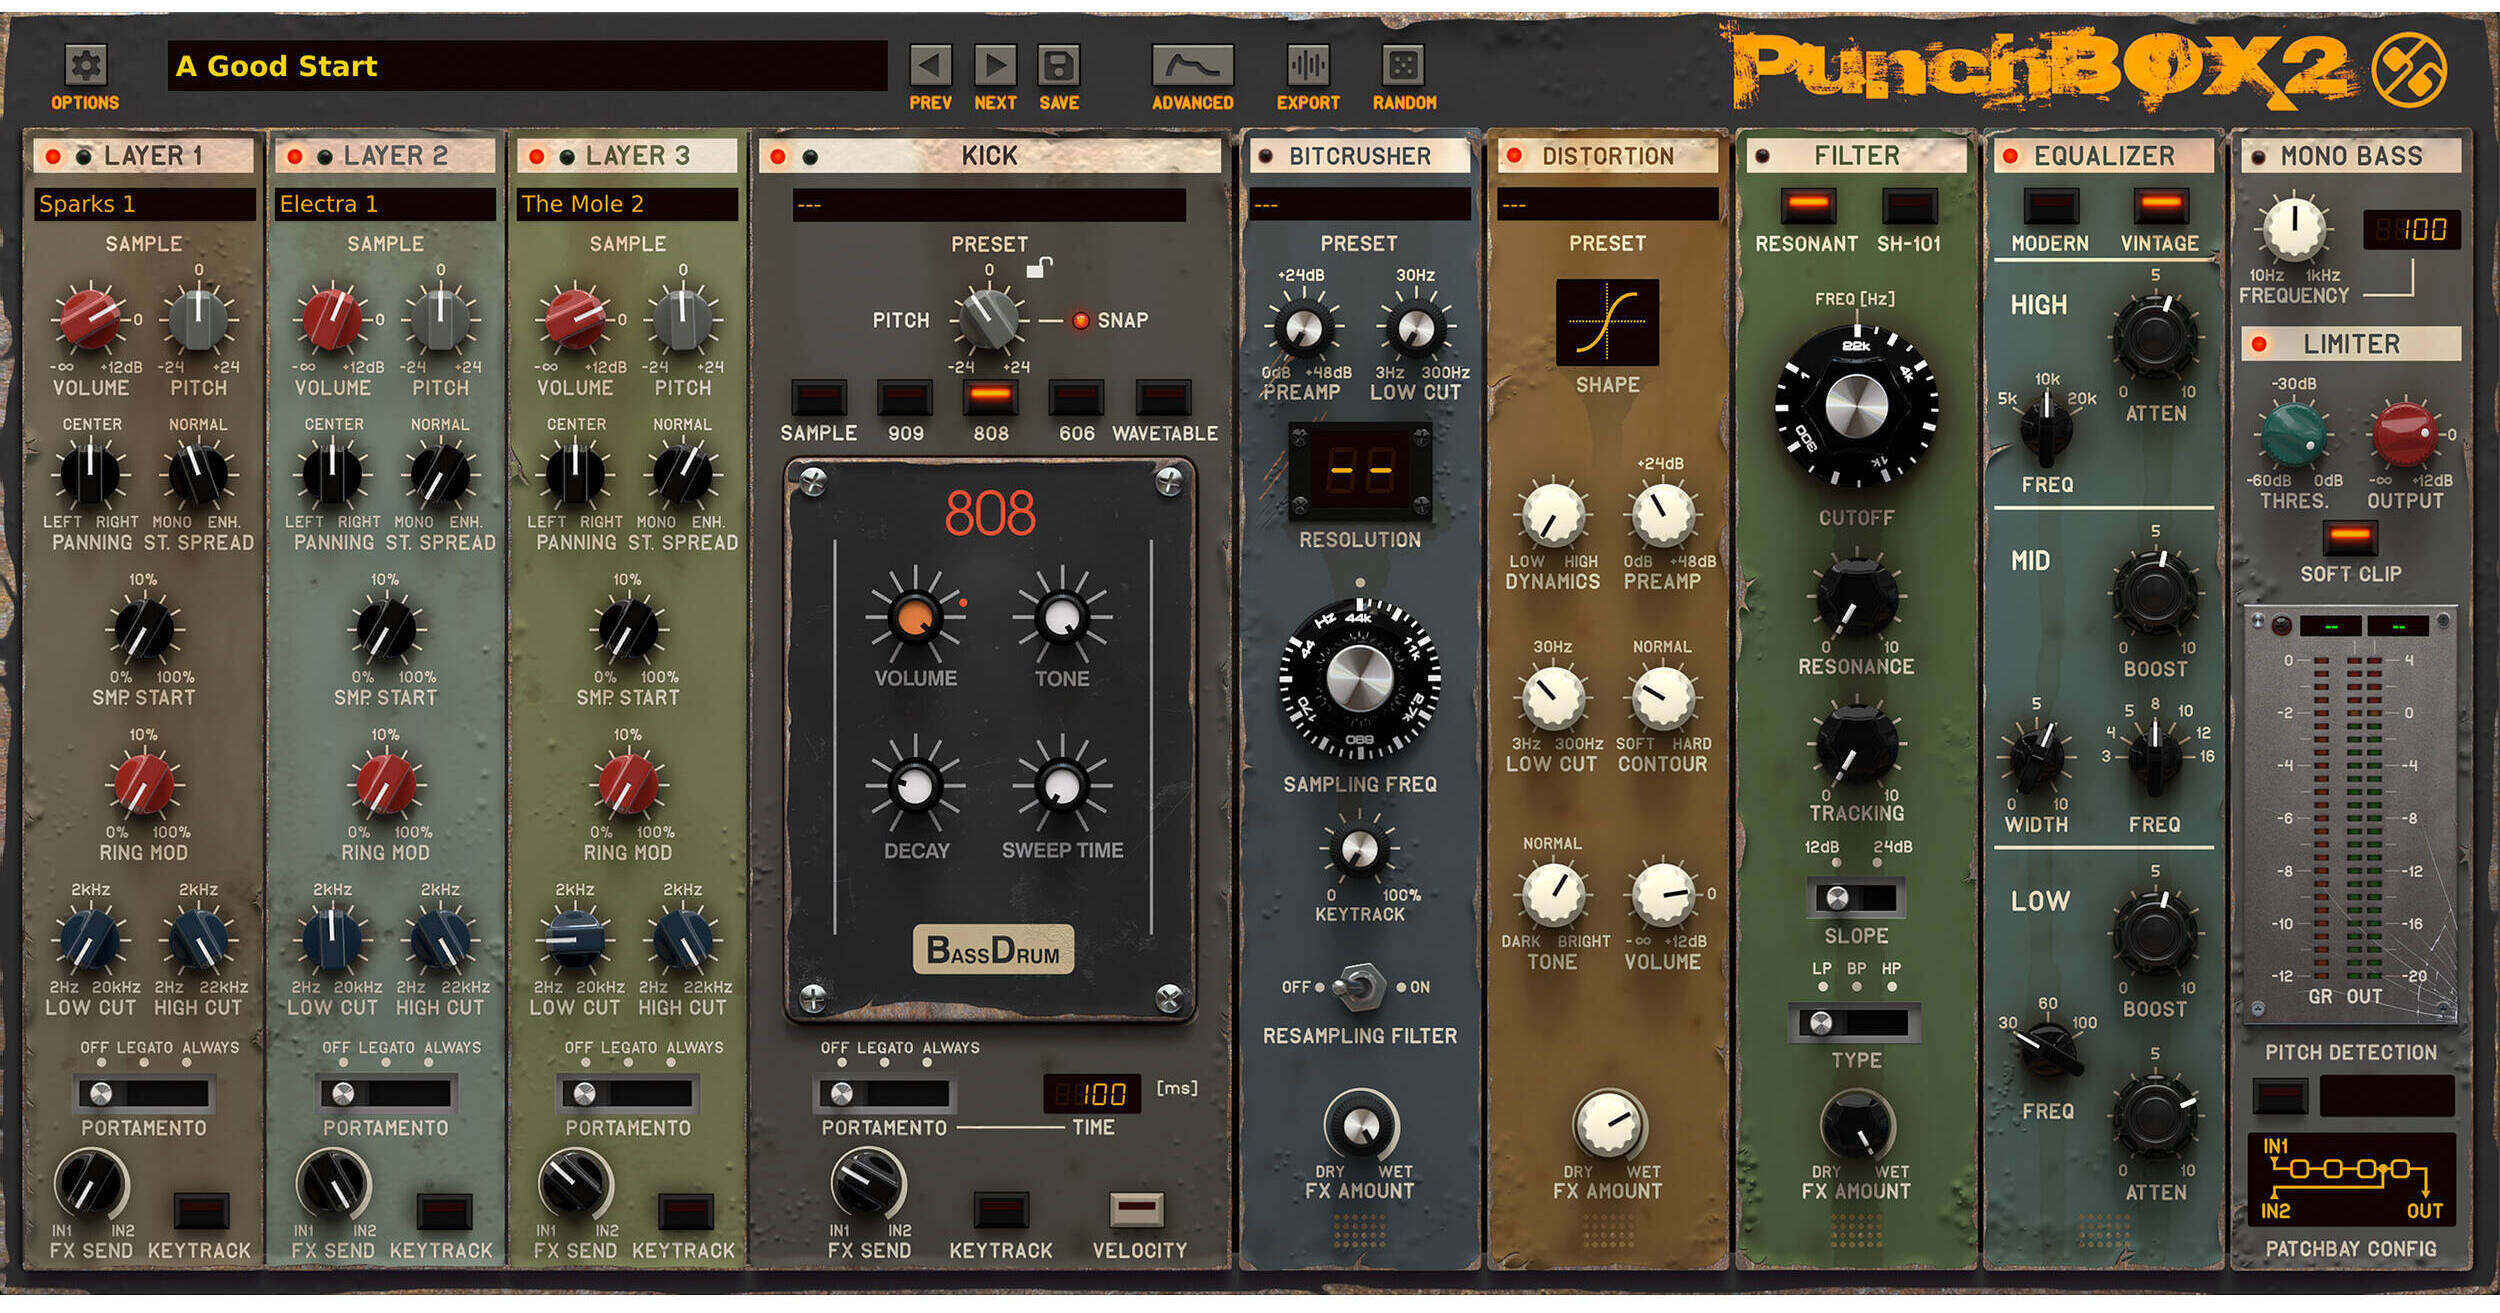Click the orange 808 Volume knob
2500x1313 pixels.
[x=915, y=617]
